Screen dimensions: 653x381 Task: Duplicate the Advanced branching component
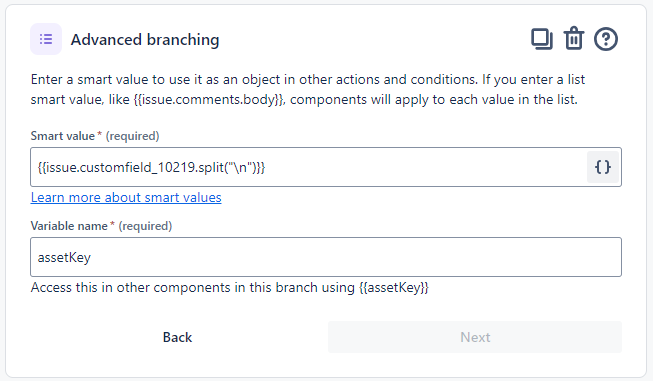tap(542, 39)
